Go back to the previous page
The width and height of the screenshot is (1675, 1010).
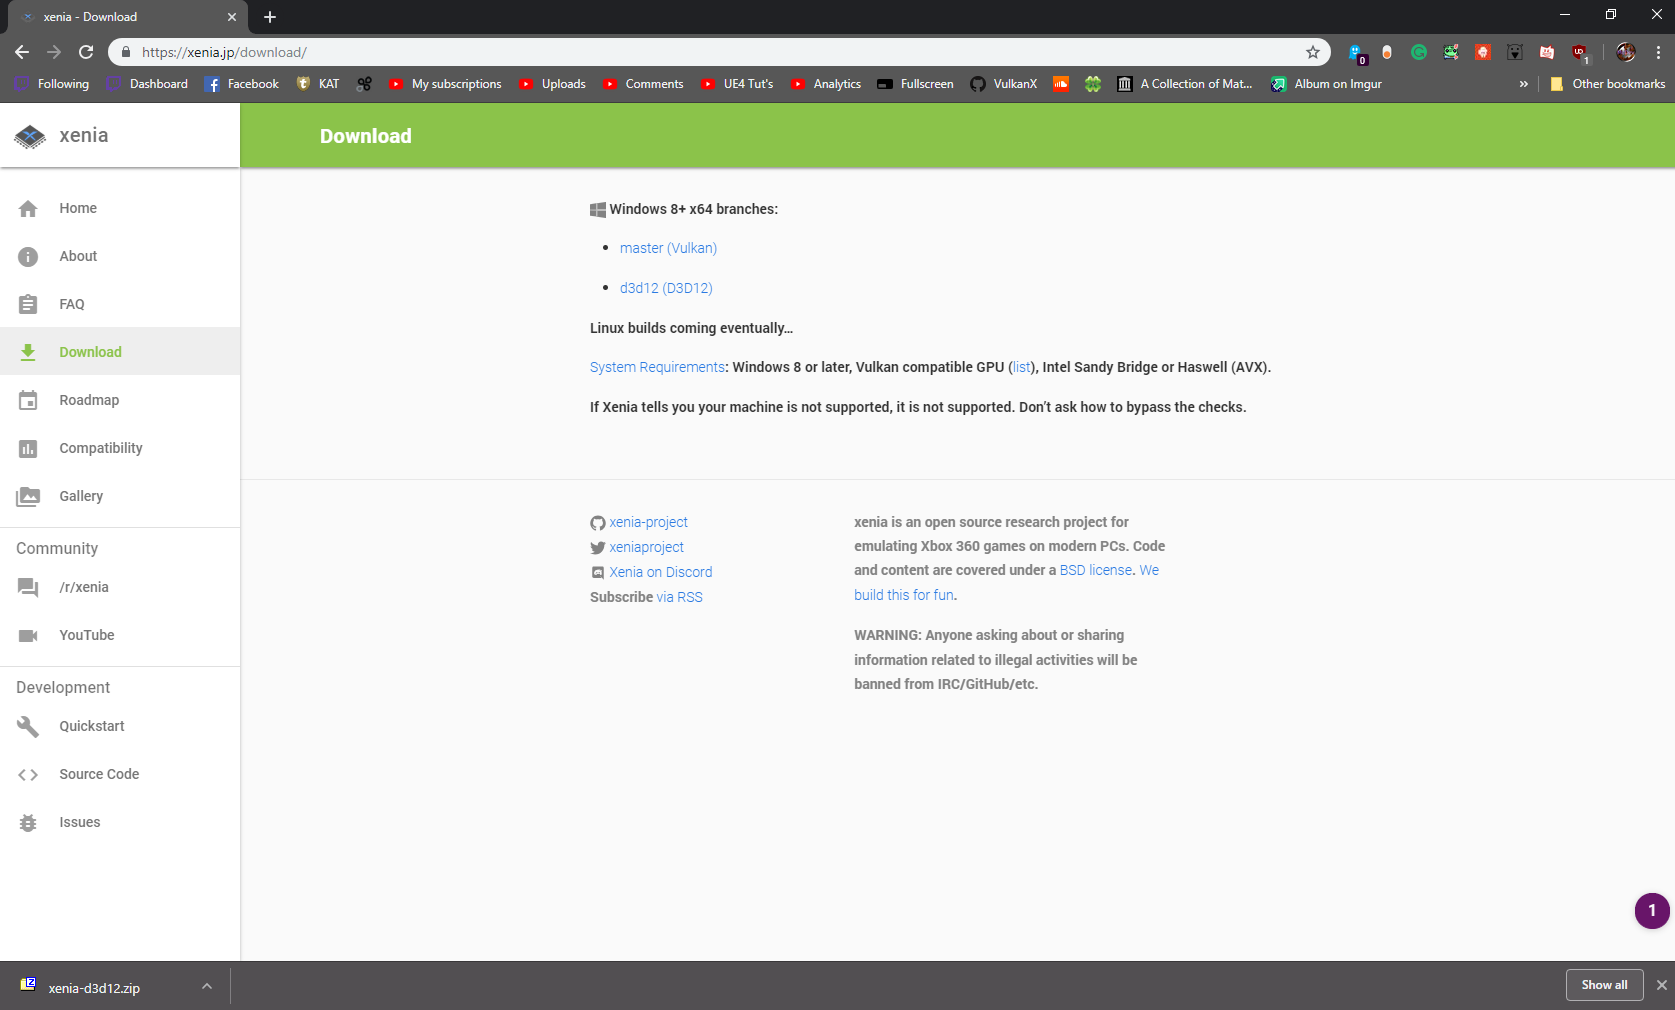pos(22,52)
